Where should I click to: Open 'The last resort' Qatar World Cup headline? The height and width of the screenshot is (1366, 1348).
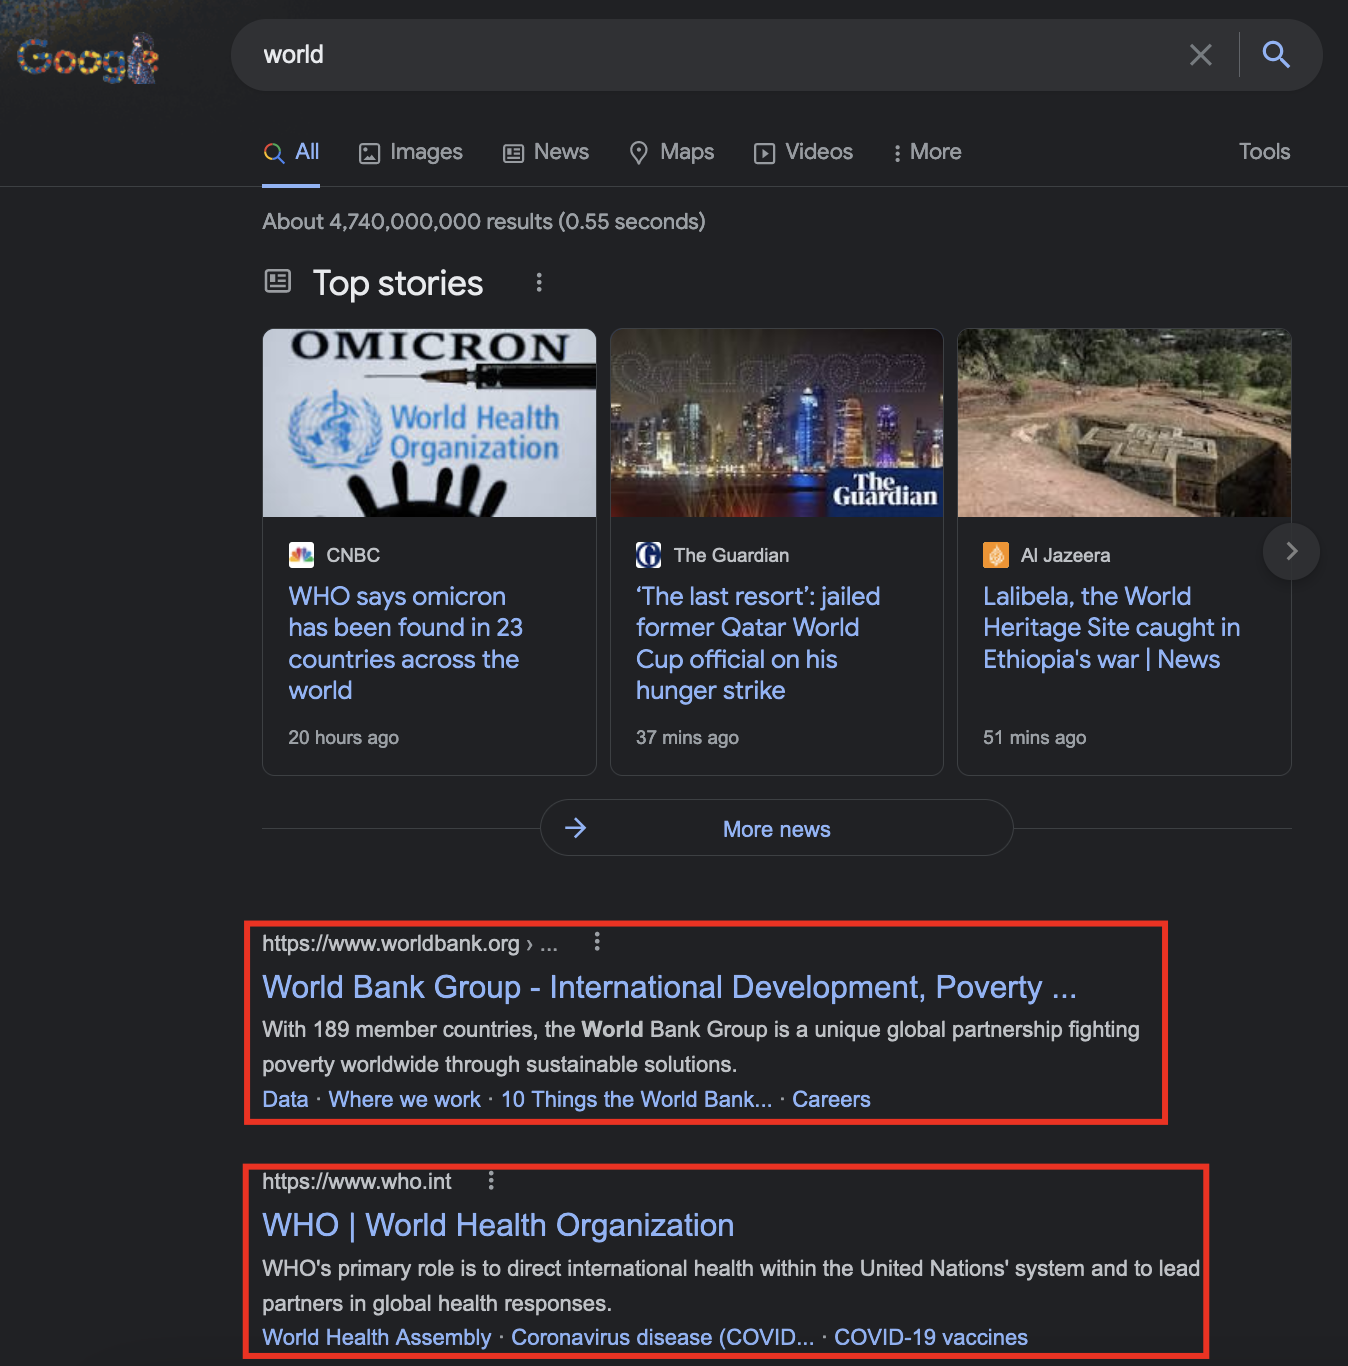coord(758,643)
